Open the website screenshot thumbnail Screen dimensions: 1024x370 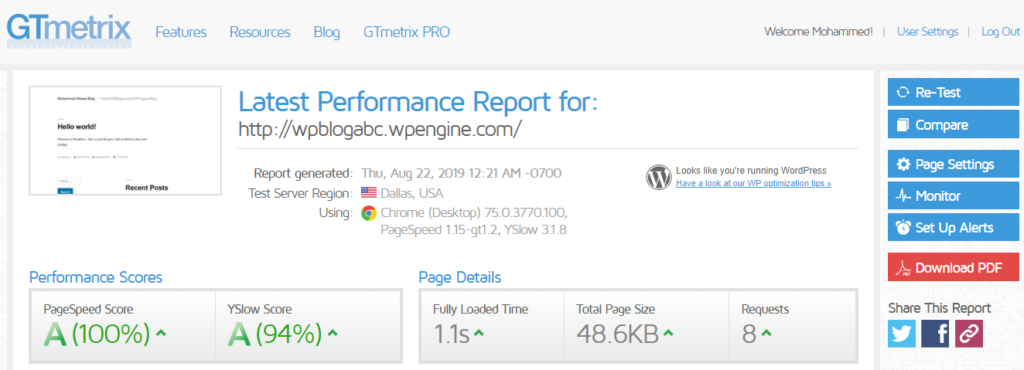[x=125, y=140]
